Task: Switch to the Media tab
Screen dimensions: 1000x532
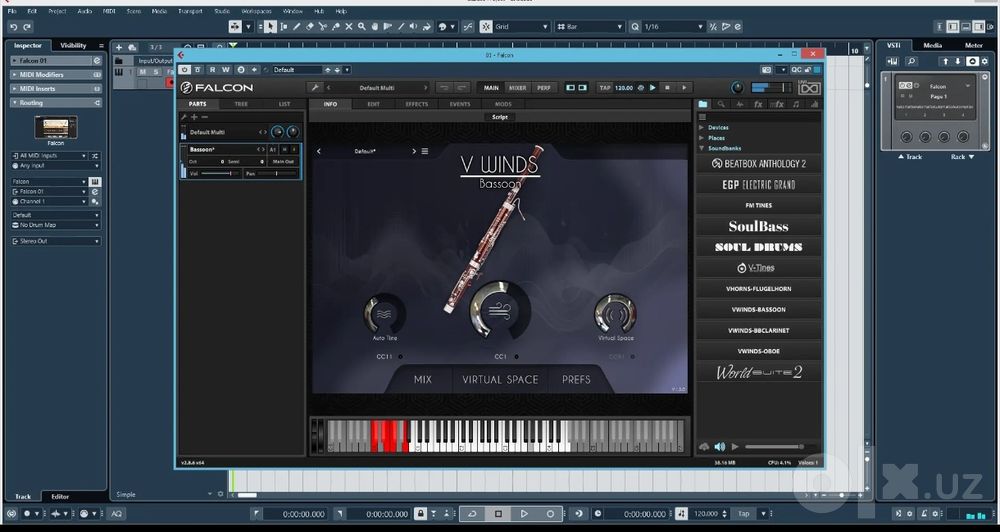Action: pos(932,45)
